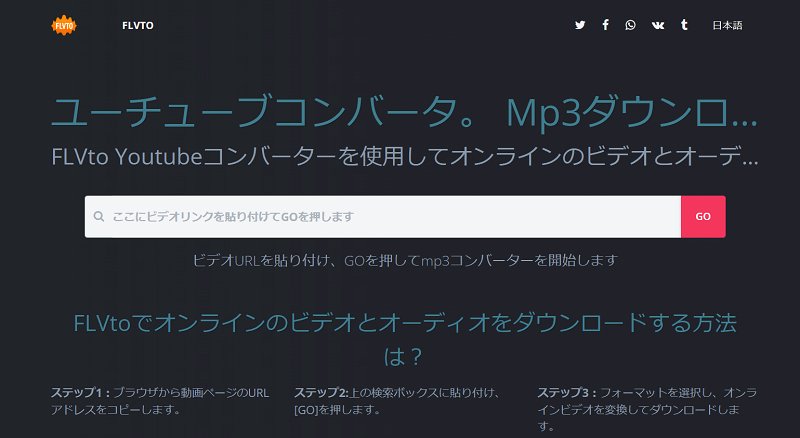The height and width of the screenshot is (438, 800).
Task: Share via the WhatsApp icon
Action: tap(631, 25)
